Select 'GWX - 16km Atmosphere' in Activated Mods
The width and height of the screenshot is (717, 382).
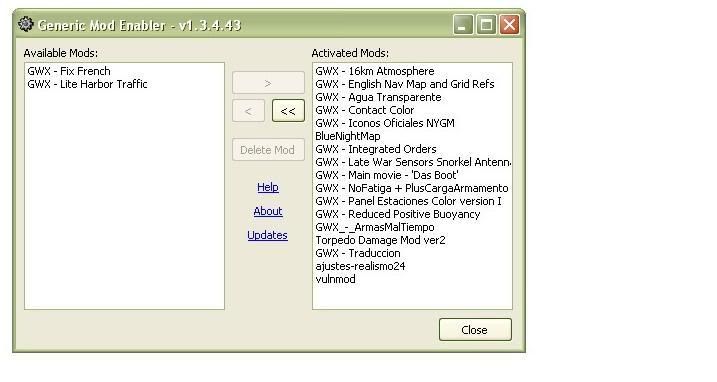375,71
